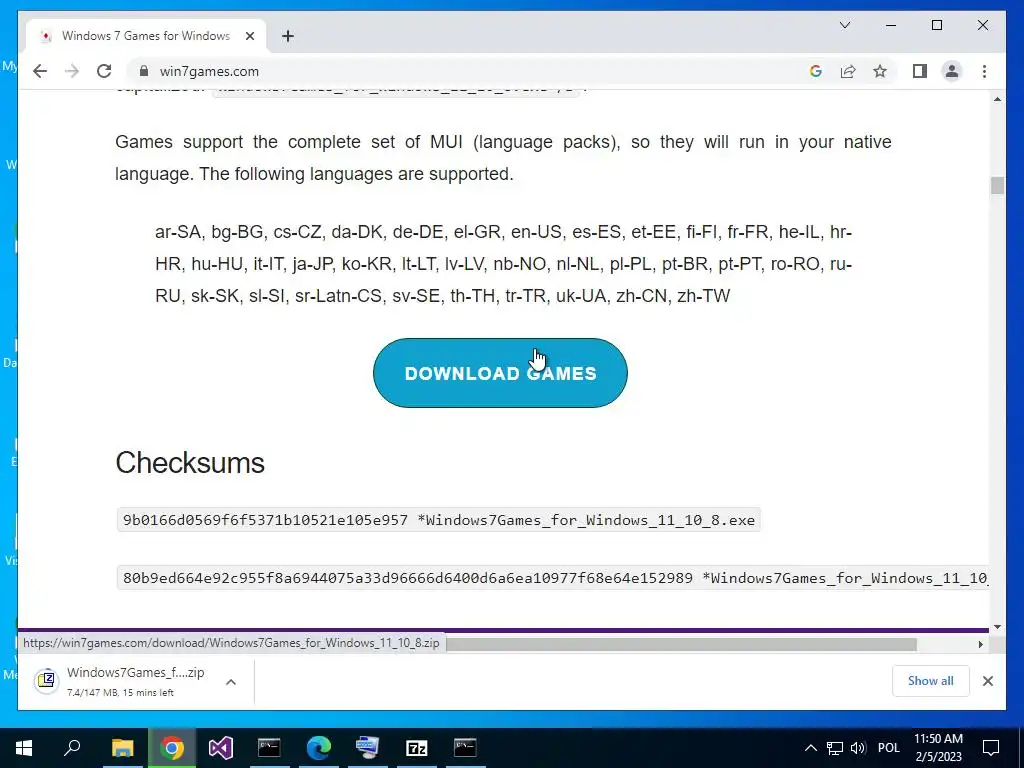Open Visual Studio from taskbar
1024x768 pixels.
[x=220, y=748]
